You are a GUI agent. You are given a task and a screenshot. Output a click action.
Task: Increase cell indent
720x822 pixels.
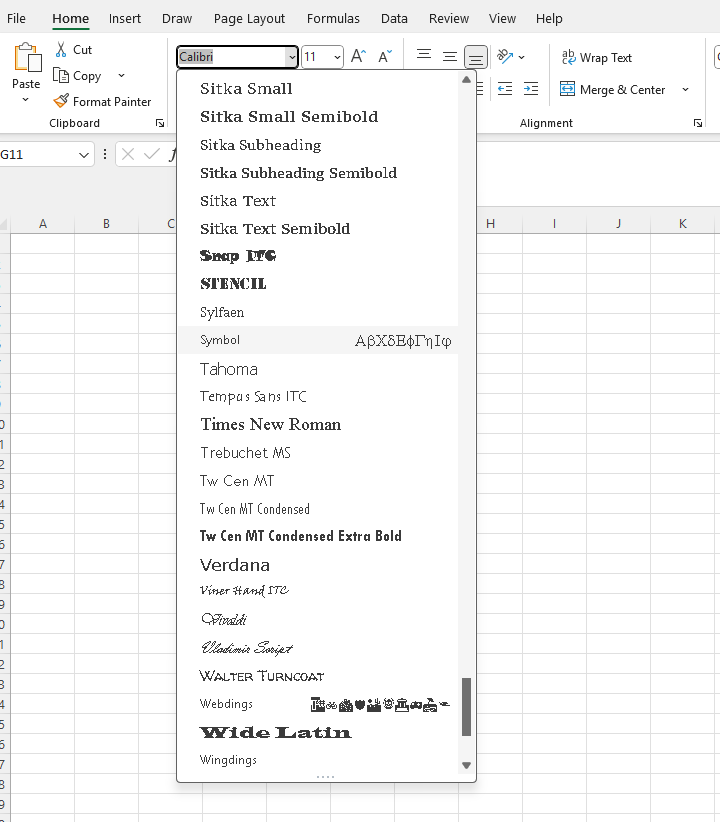pyautogui.click(x=531, y=89)
